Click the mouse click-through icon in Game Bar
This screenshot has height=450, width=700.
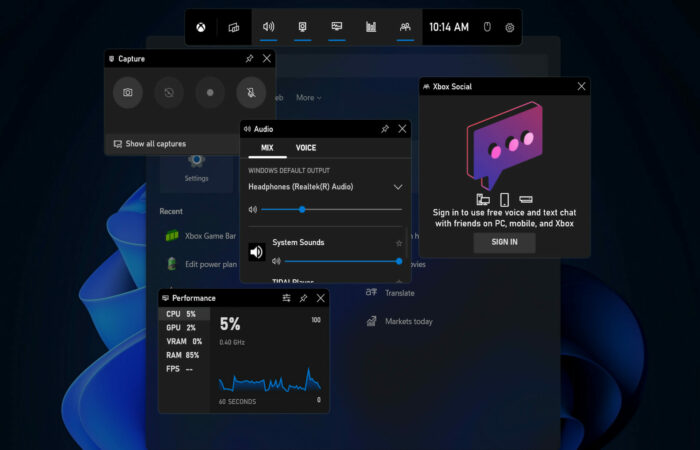coord(488,27)
